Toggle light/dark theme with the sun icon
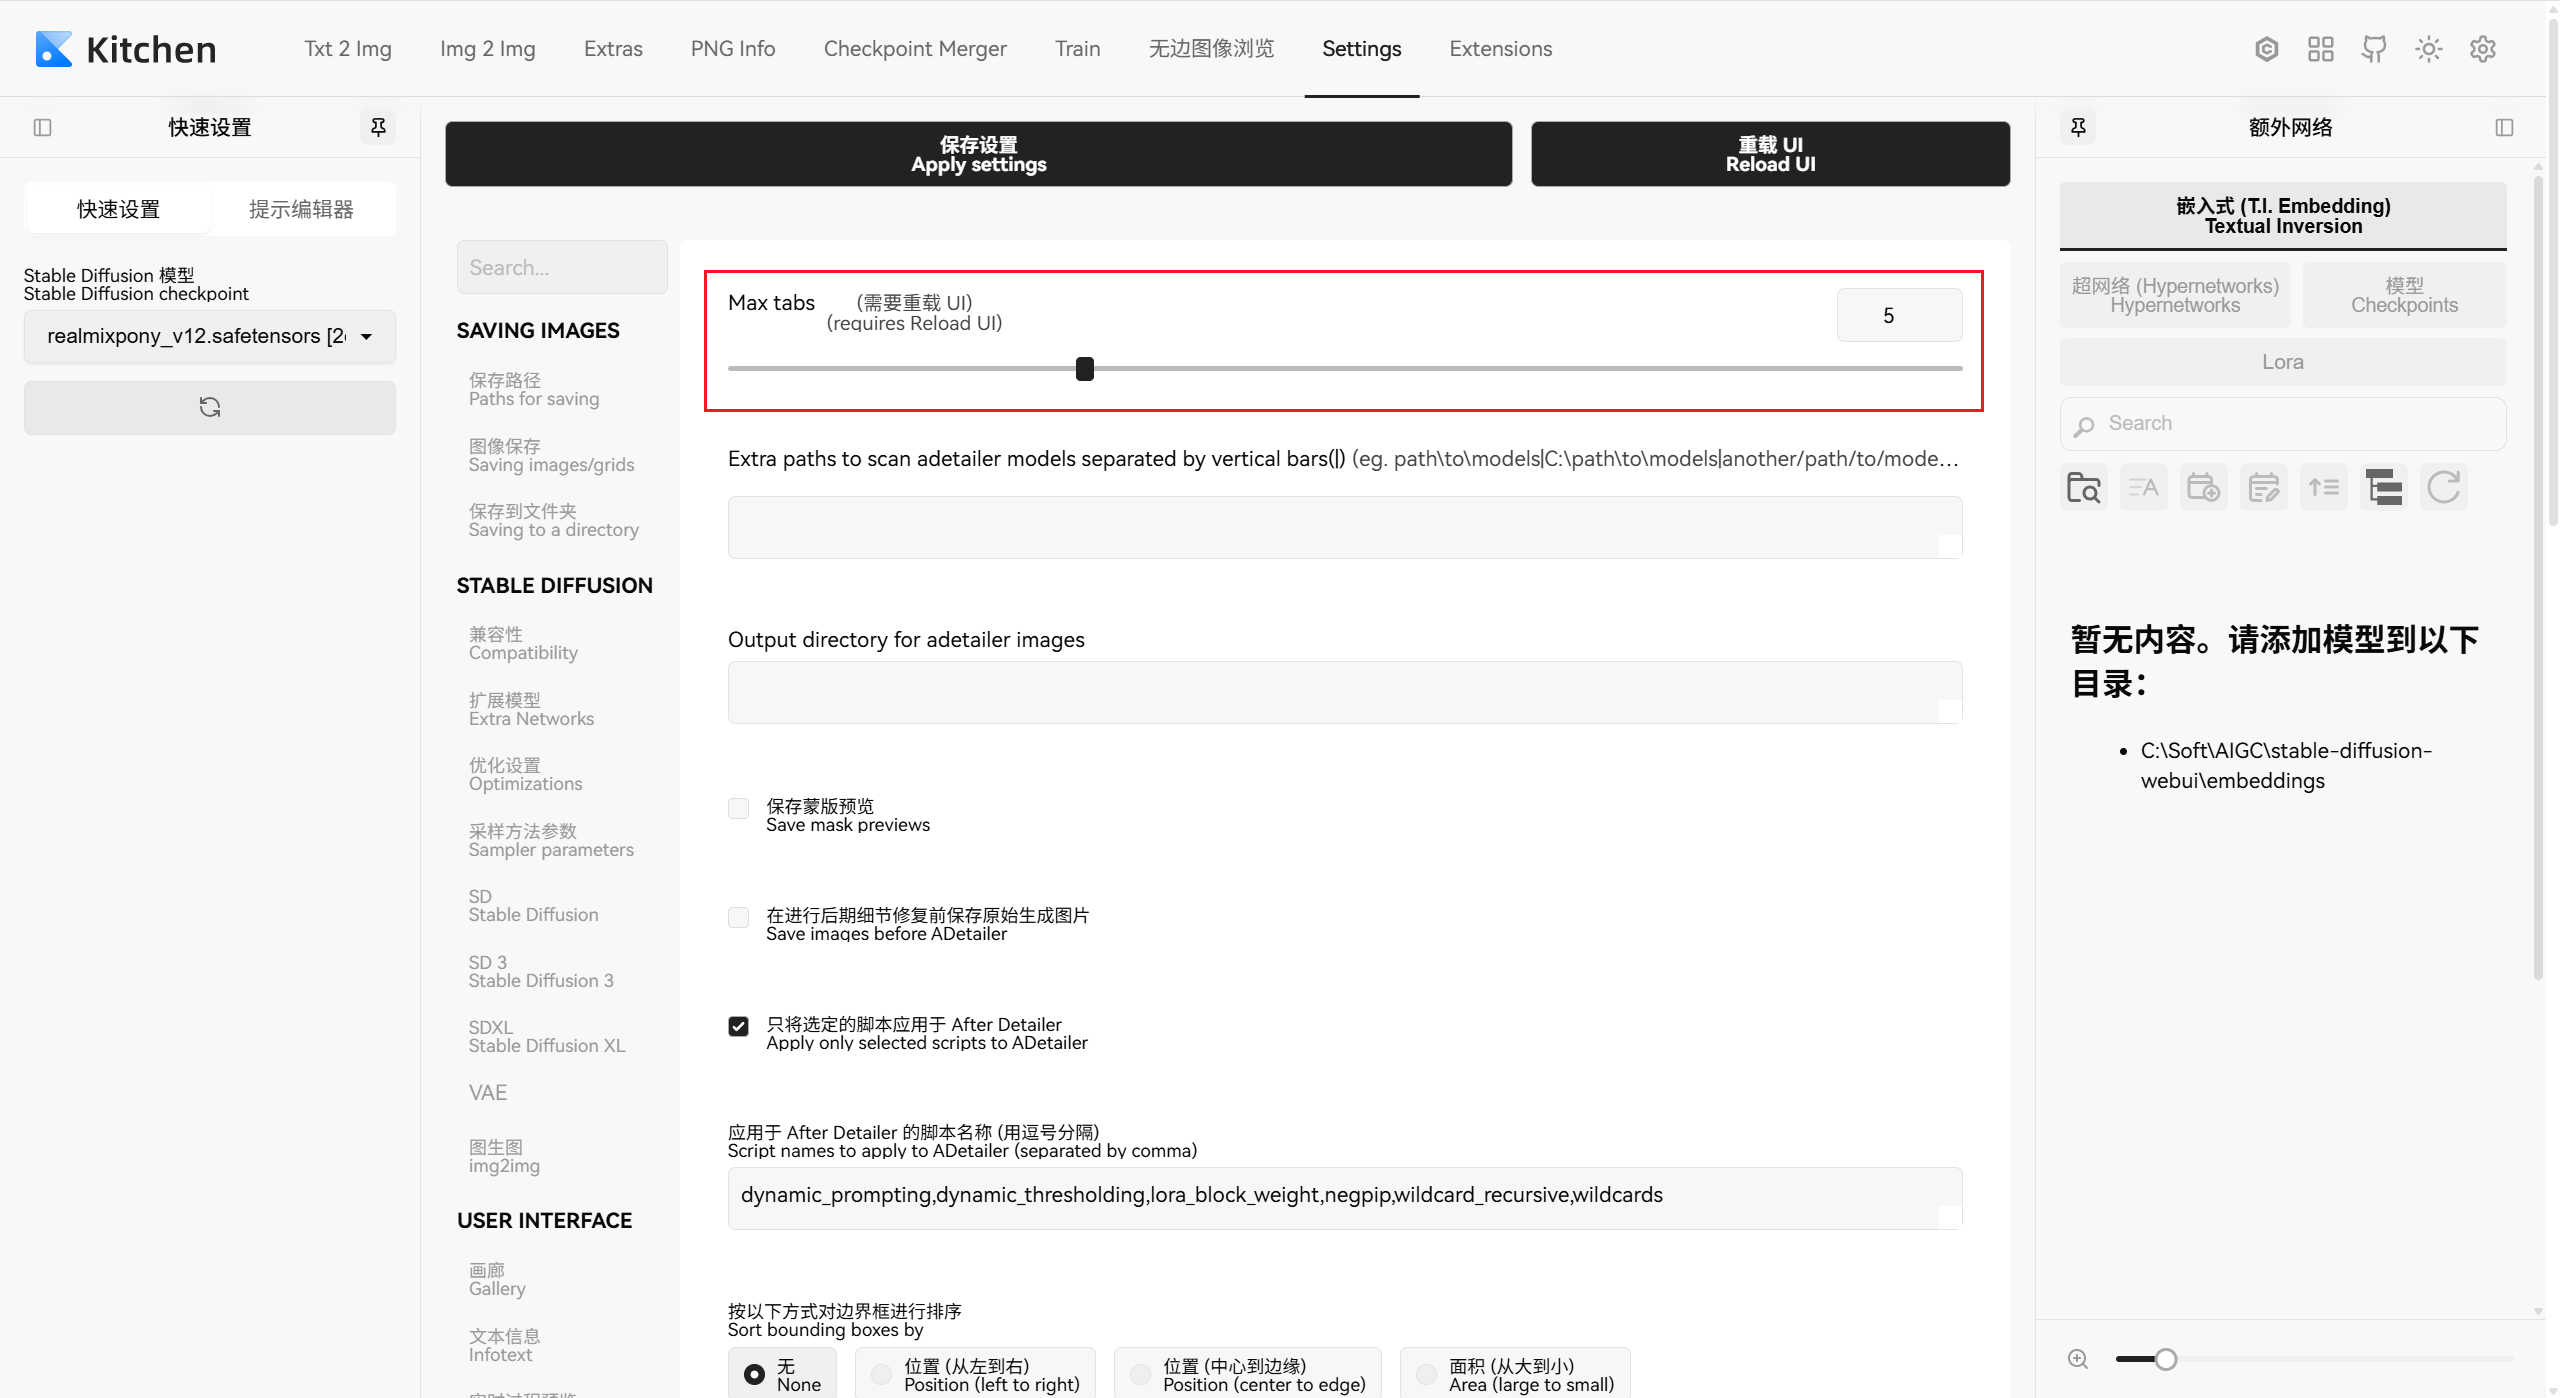The width and height of the screenshot is (2560, 1398). click(x=2430, y=48)
